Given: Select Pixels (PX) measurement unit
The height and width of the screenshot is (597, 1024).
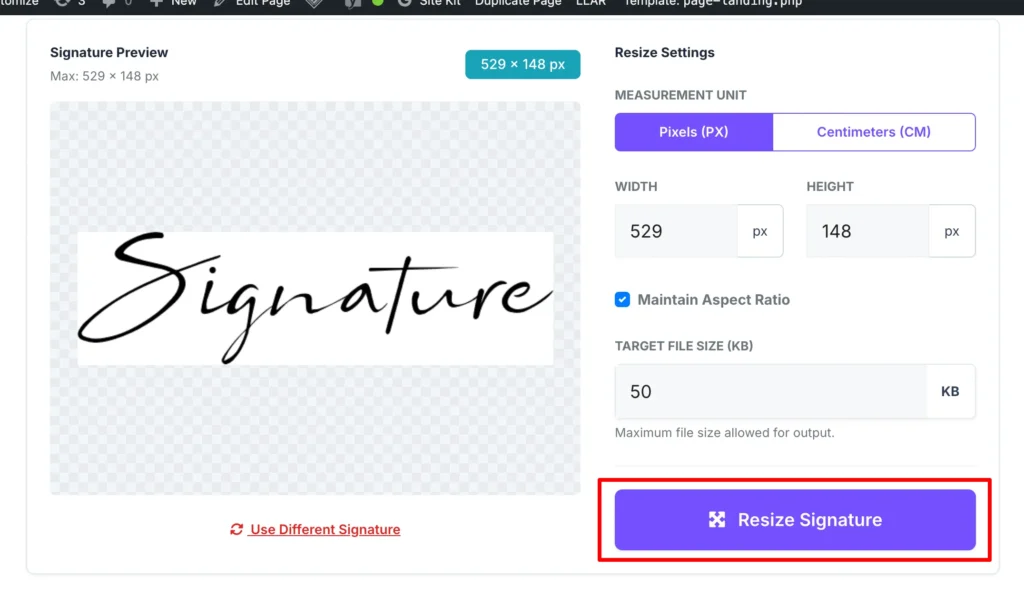Looking at the screenshot, I should point(693,132).
